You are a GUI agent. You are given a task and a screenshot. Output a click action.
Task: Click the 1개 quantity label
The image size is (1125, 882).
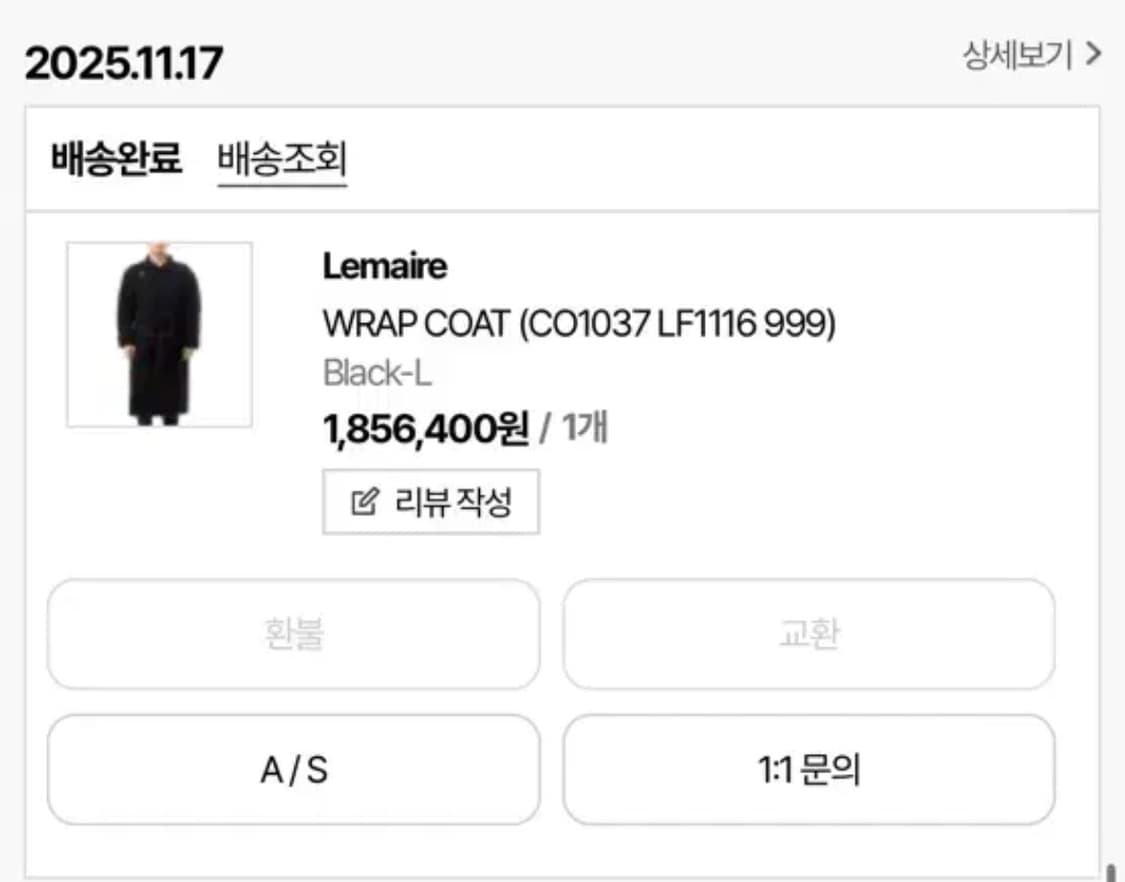point(589,428)
